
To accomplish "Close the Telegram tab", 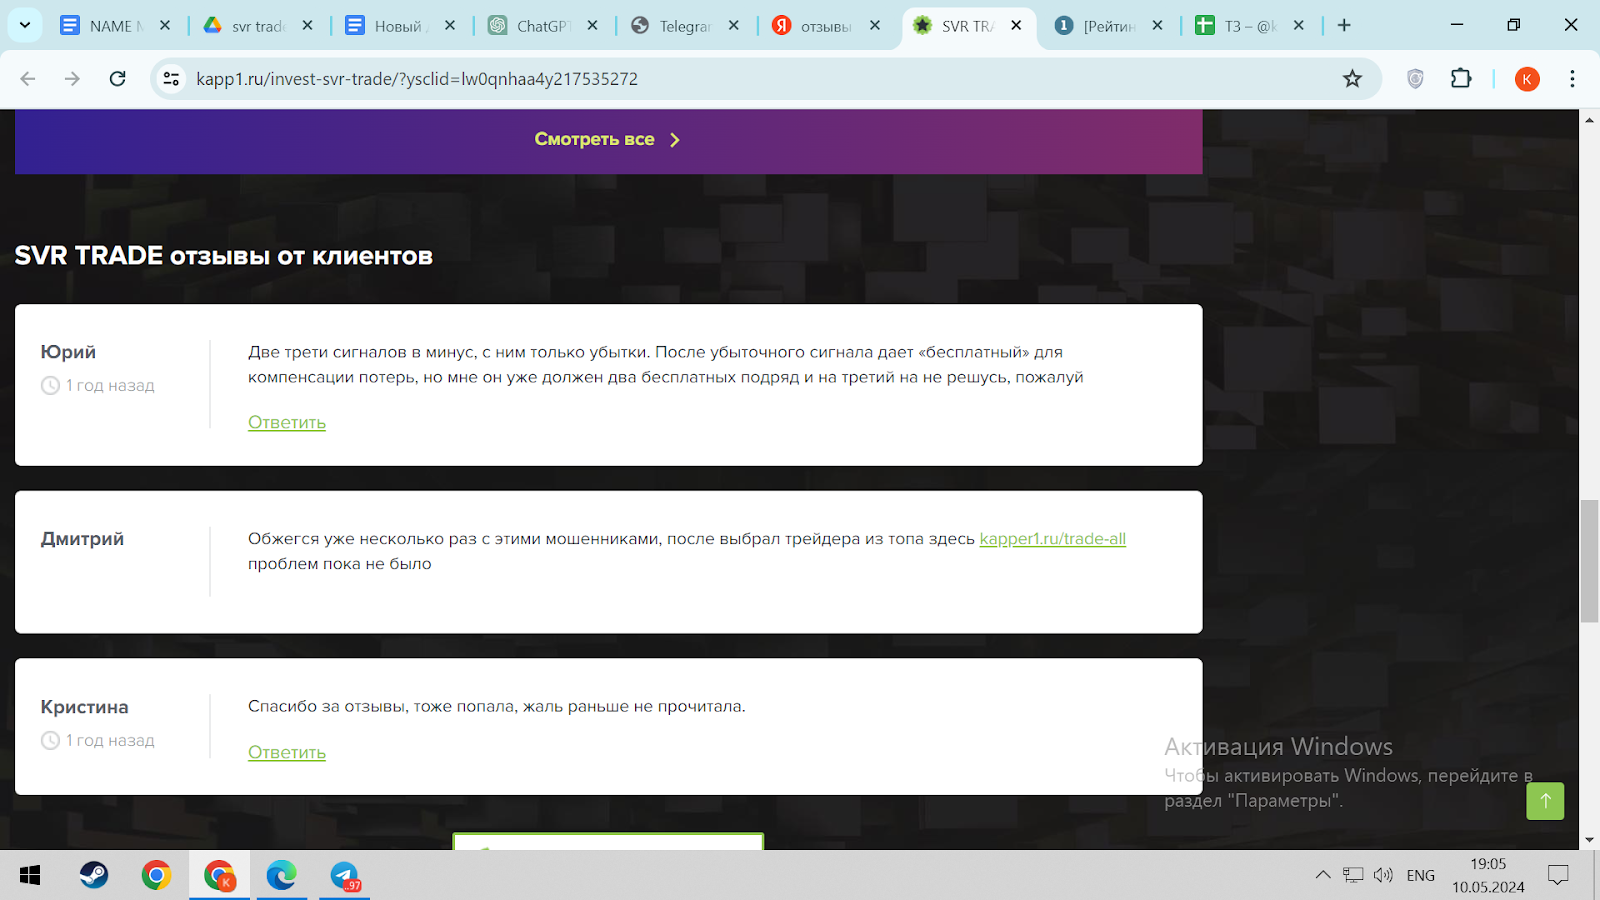I will [x=734, y=26].
